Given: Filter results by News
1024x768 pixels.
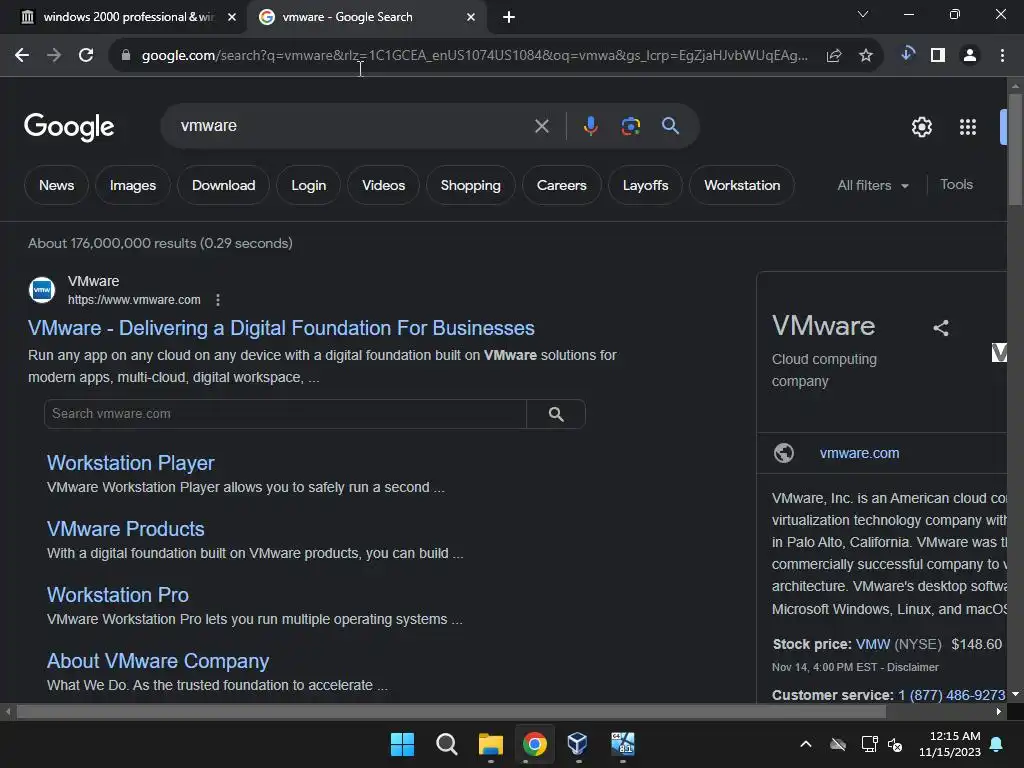Looking at the screenshot, I should coord(56,185).
